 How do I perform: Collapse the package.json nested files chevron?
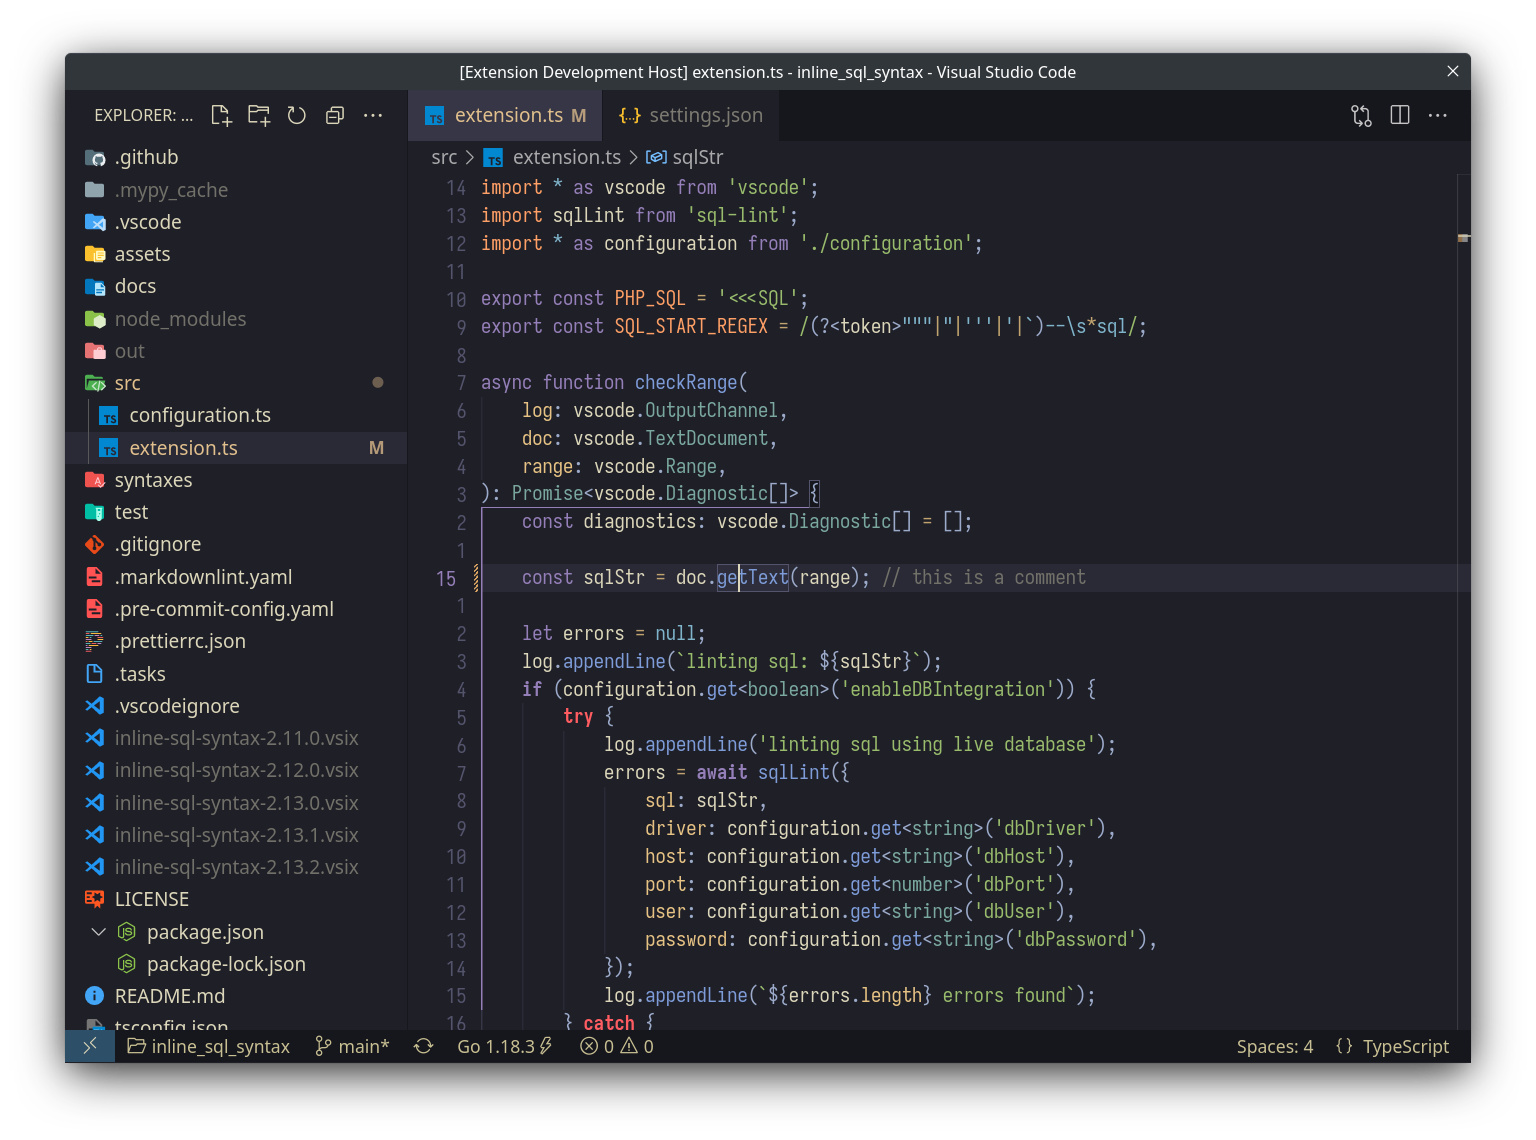(98, 932)
